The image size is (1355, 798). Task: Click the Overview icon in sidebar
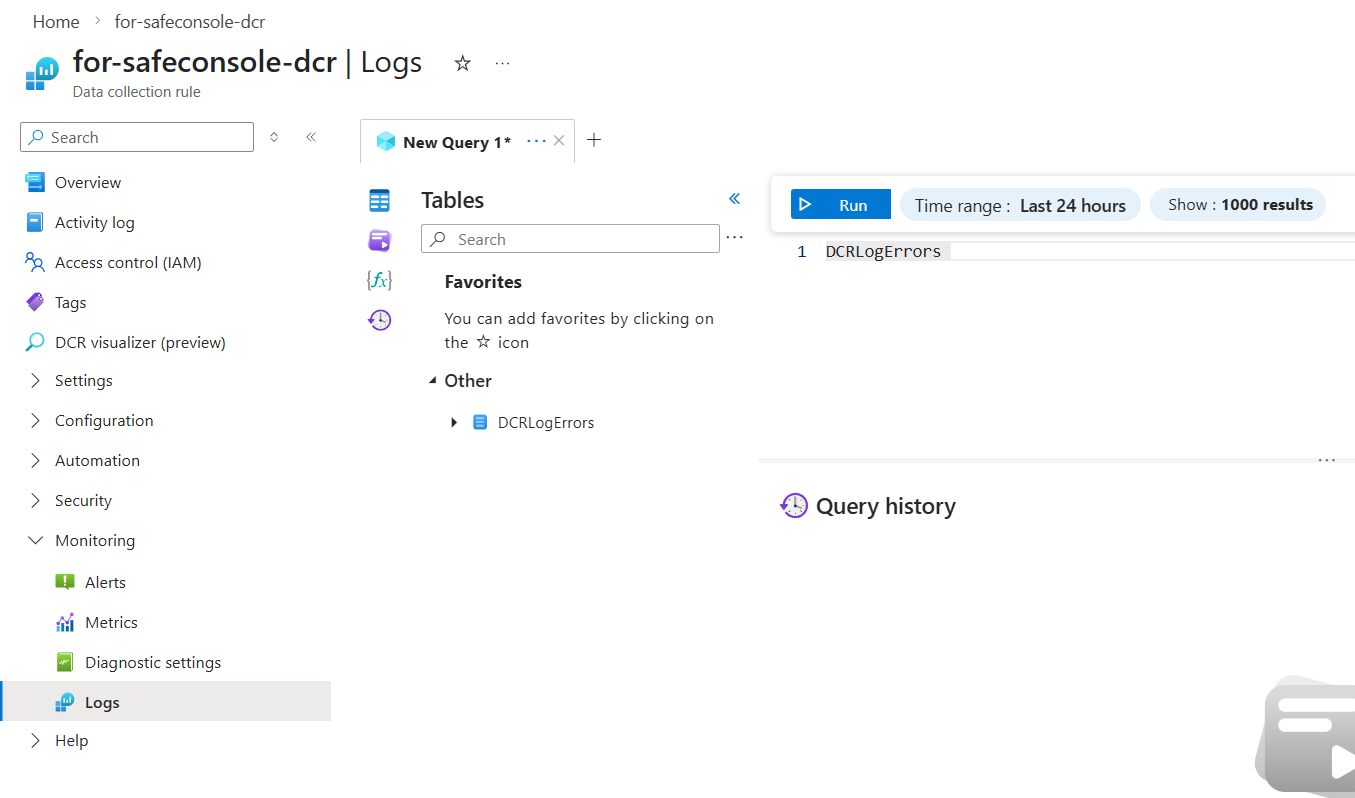(35, 182)
